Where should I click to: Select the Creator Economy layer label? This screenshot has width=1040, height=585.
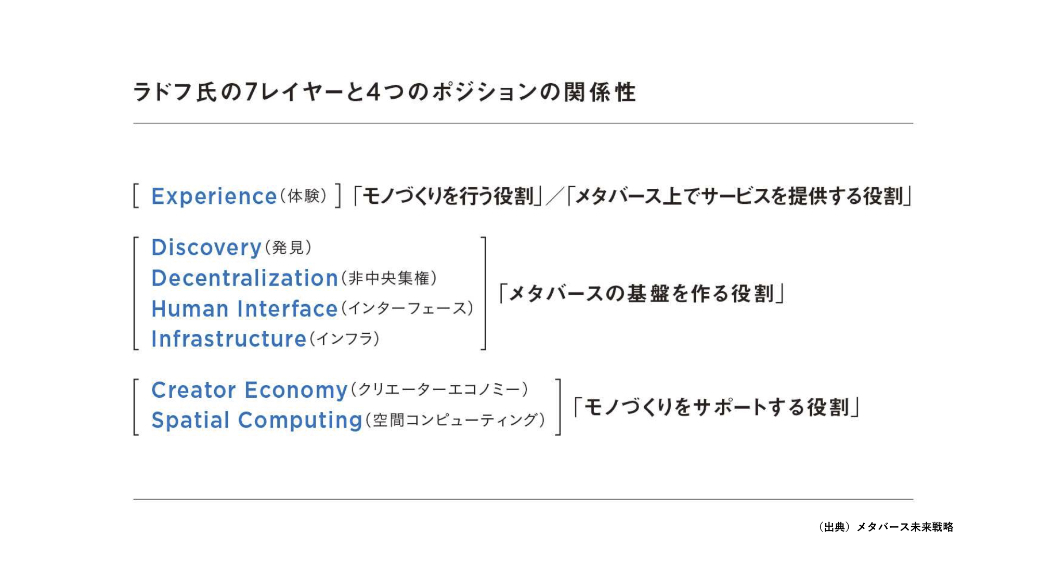point(249,390)
